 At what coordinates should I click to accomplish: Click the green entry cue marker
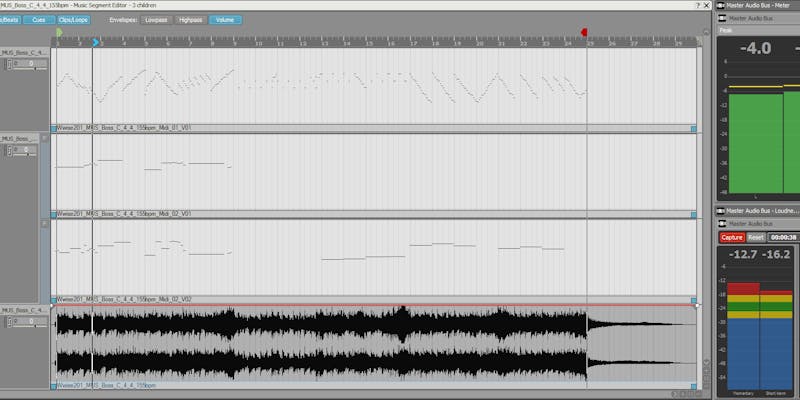pos(59,33)
